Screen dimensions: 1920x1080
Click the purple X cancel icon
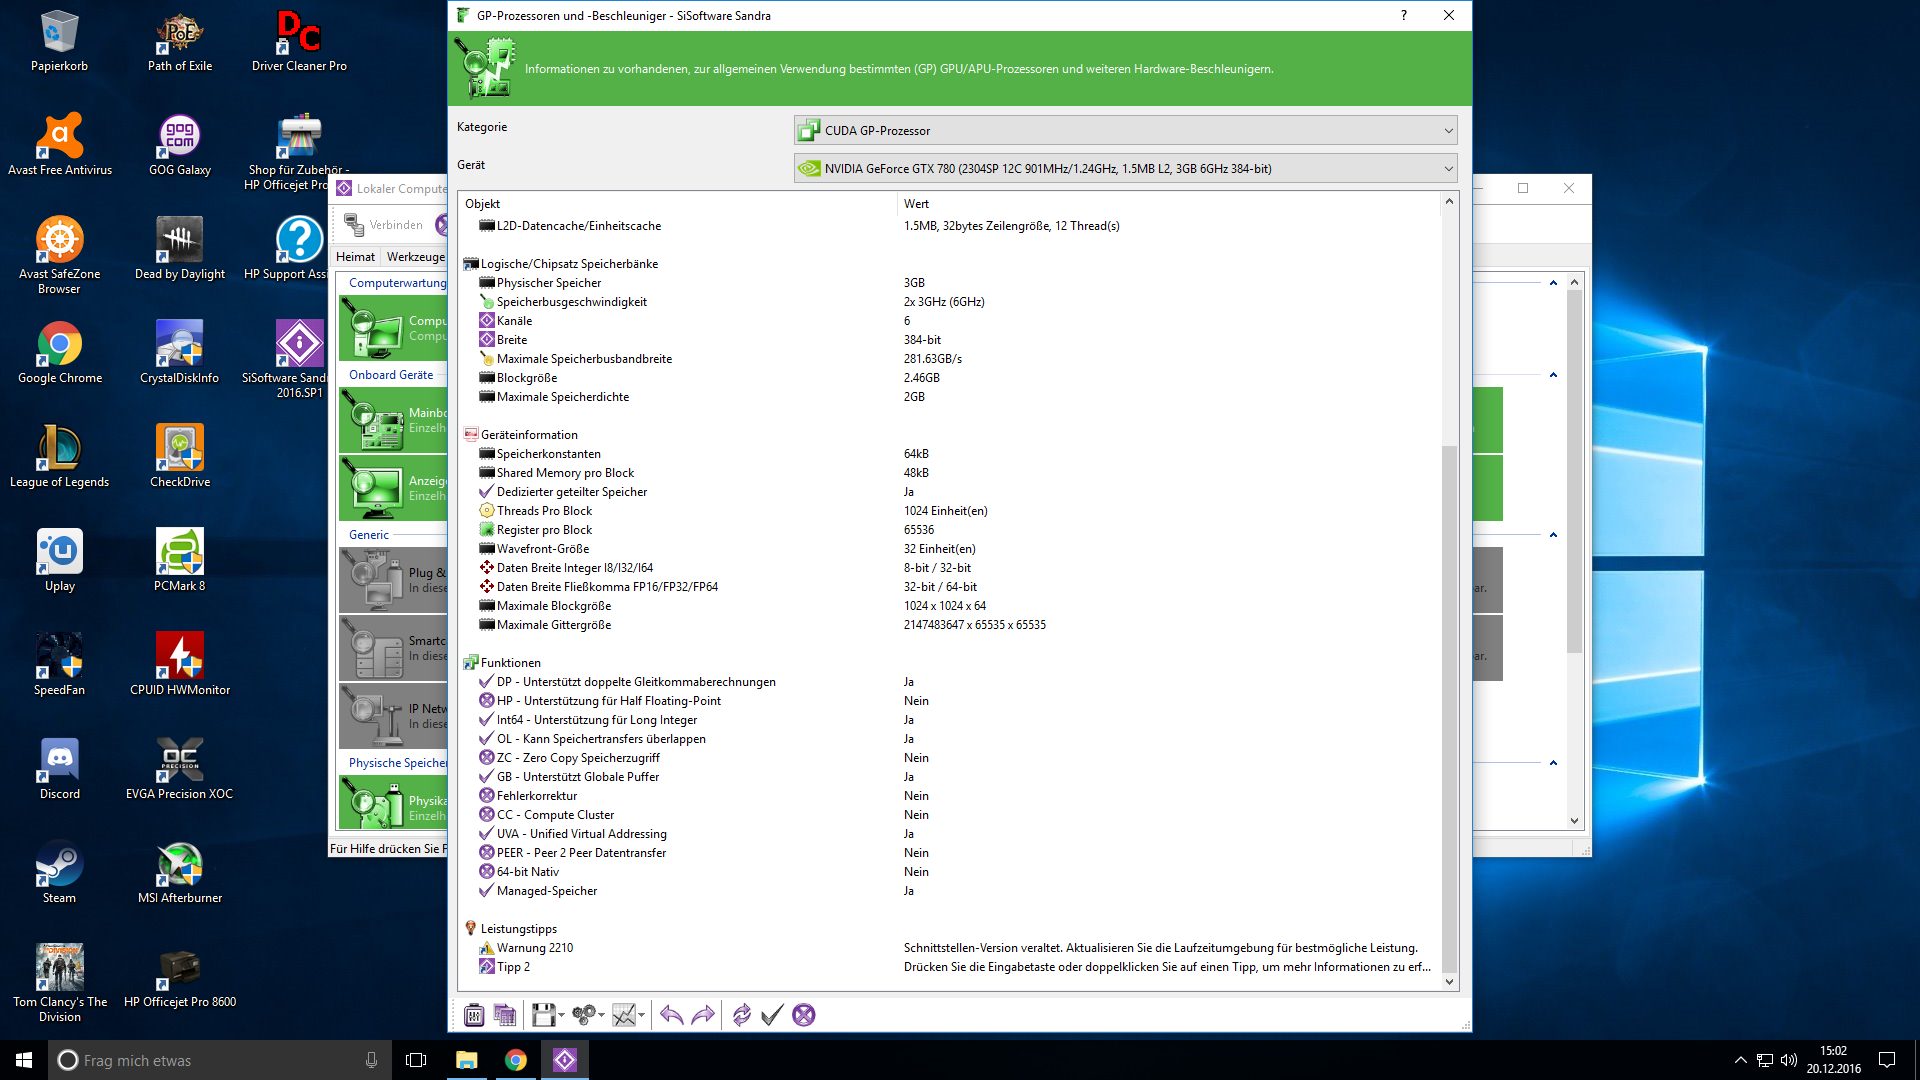click(x=803, y=1015)
